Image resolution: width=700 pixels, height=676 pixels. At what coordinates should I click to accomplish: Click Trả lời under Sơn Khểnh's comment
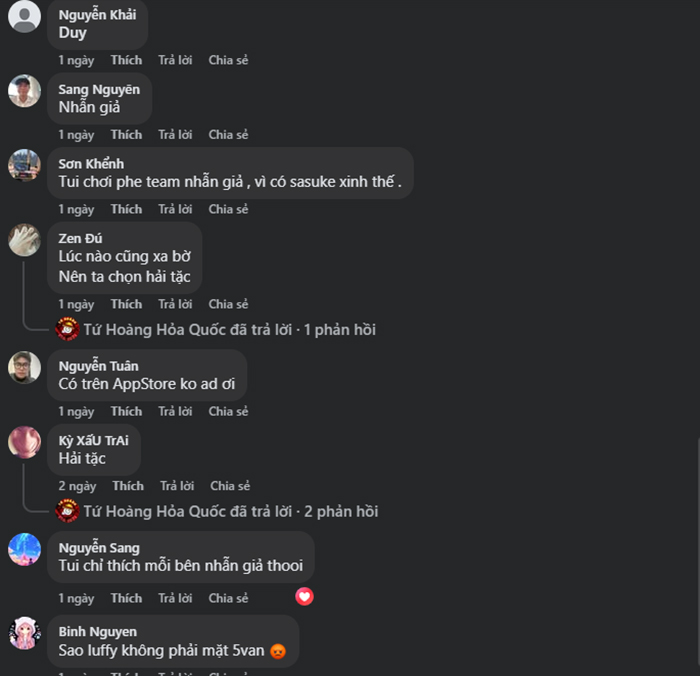[x=175, y=209]
